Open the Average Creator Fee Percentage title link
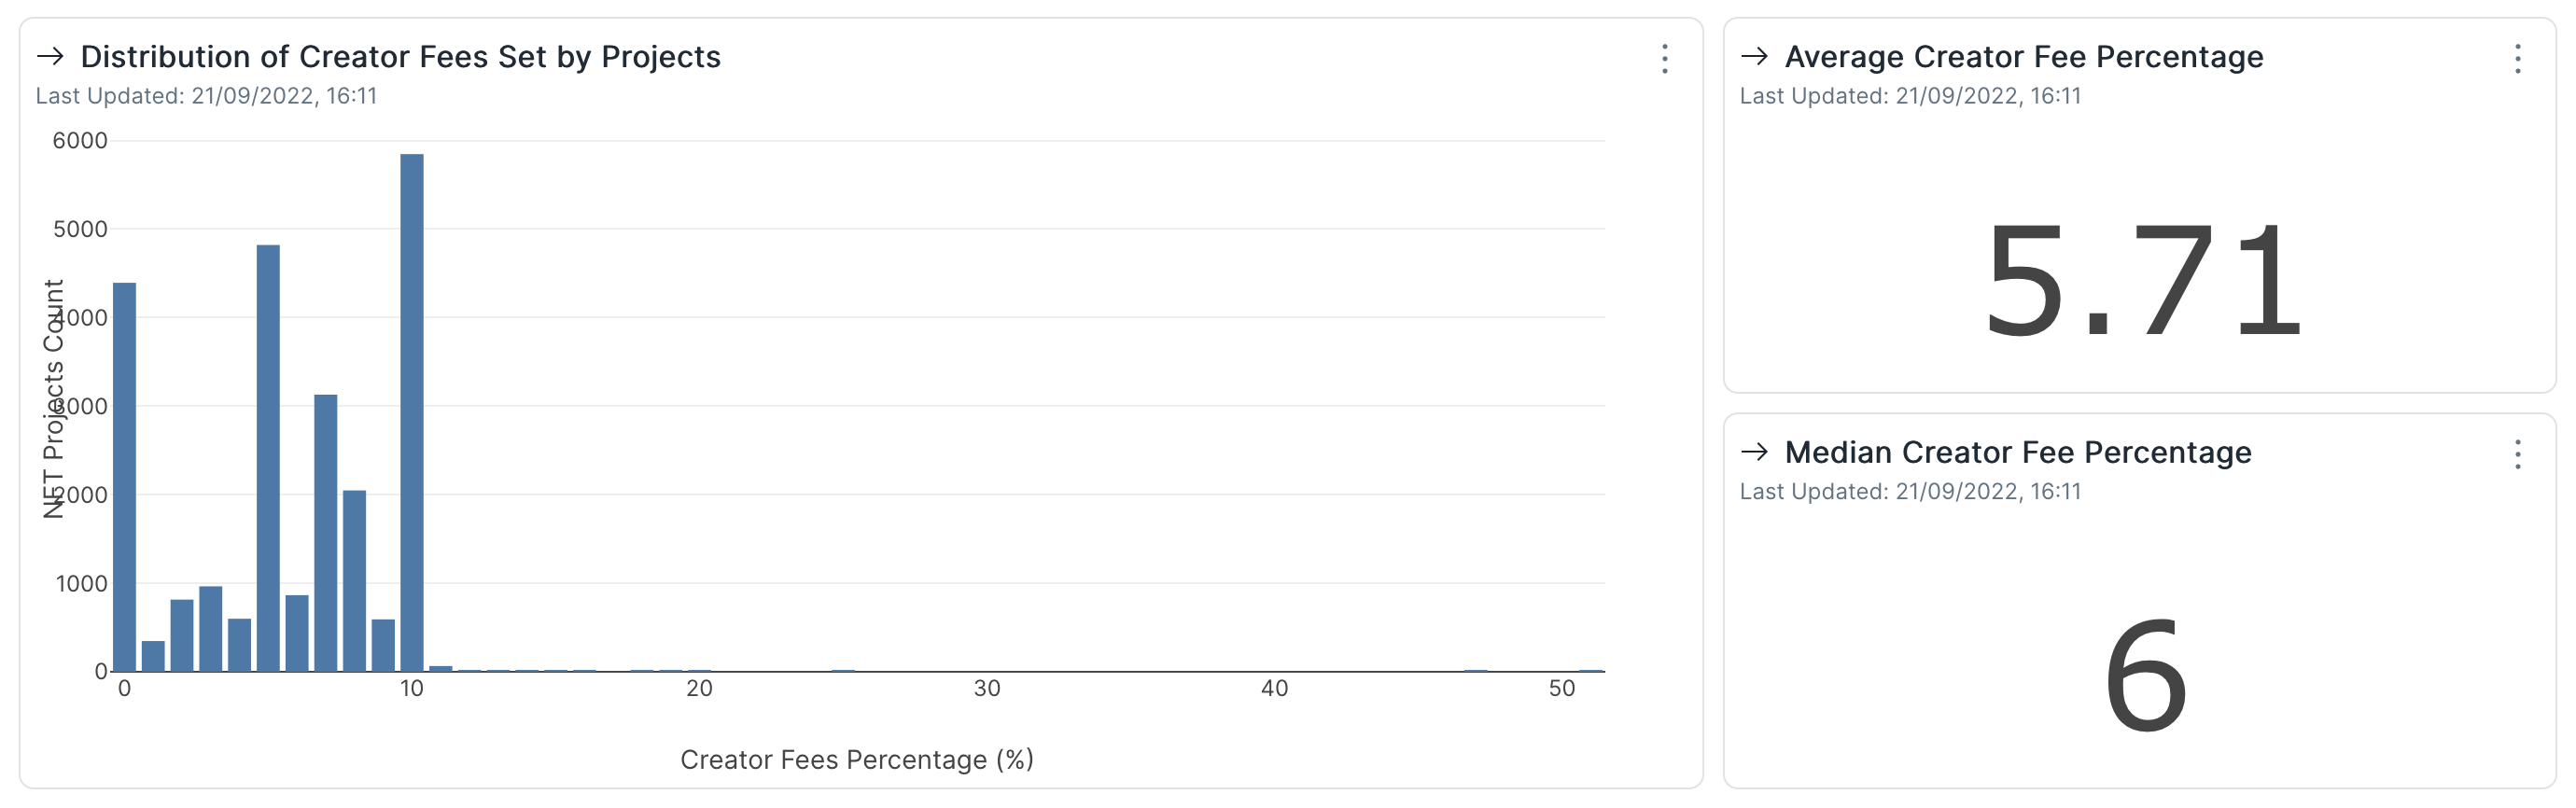The width and height of the screenshot is (2576, 808). pos(2024,57)
